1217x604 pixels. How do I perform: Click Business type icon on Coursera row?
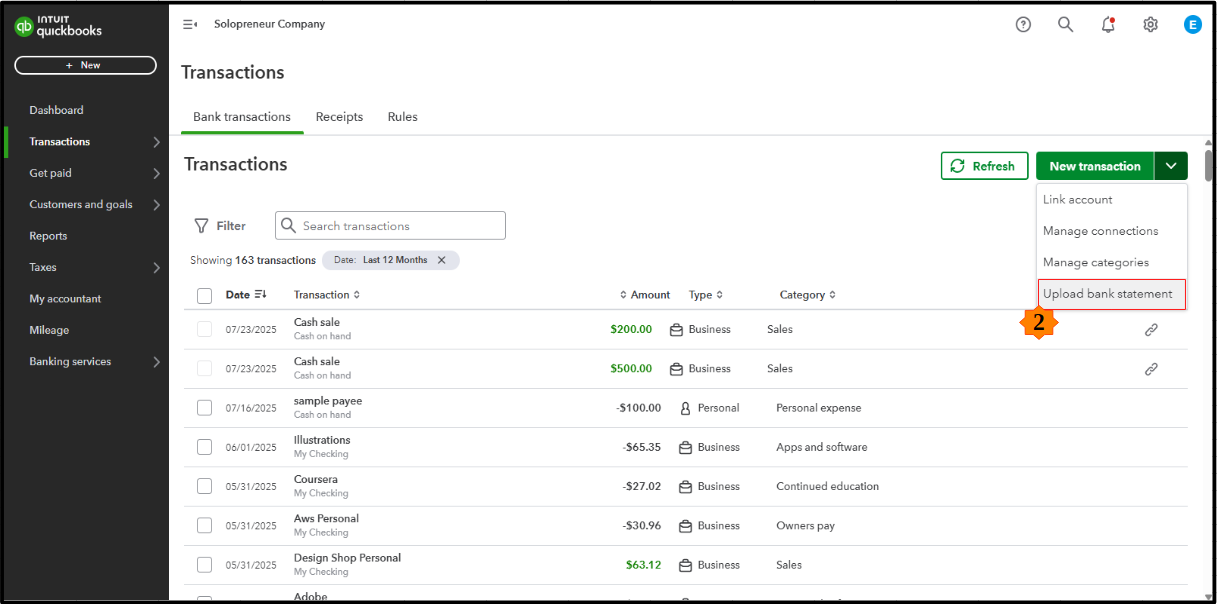[686, 486]
